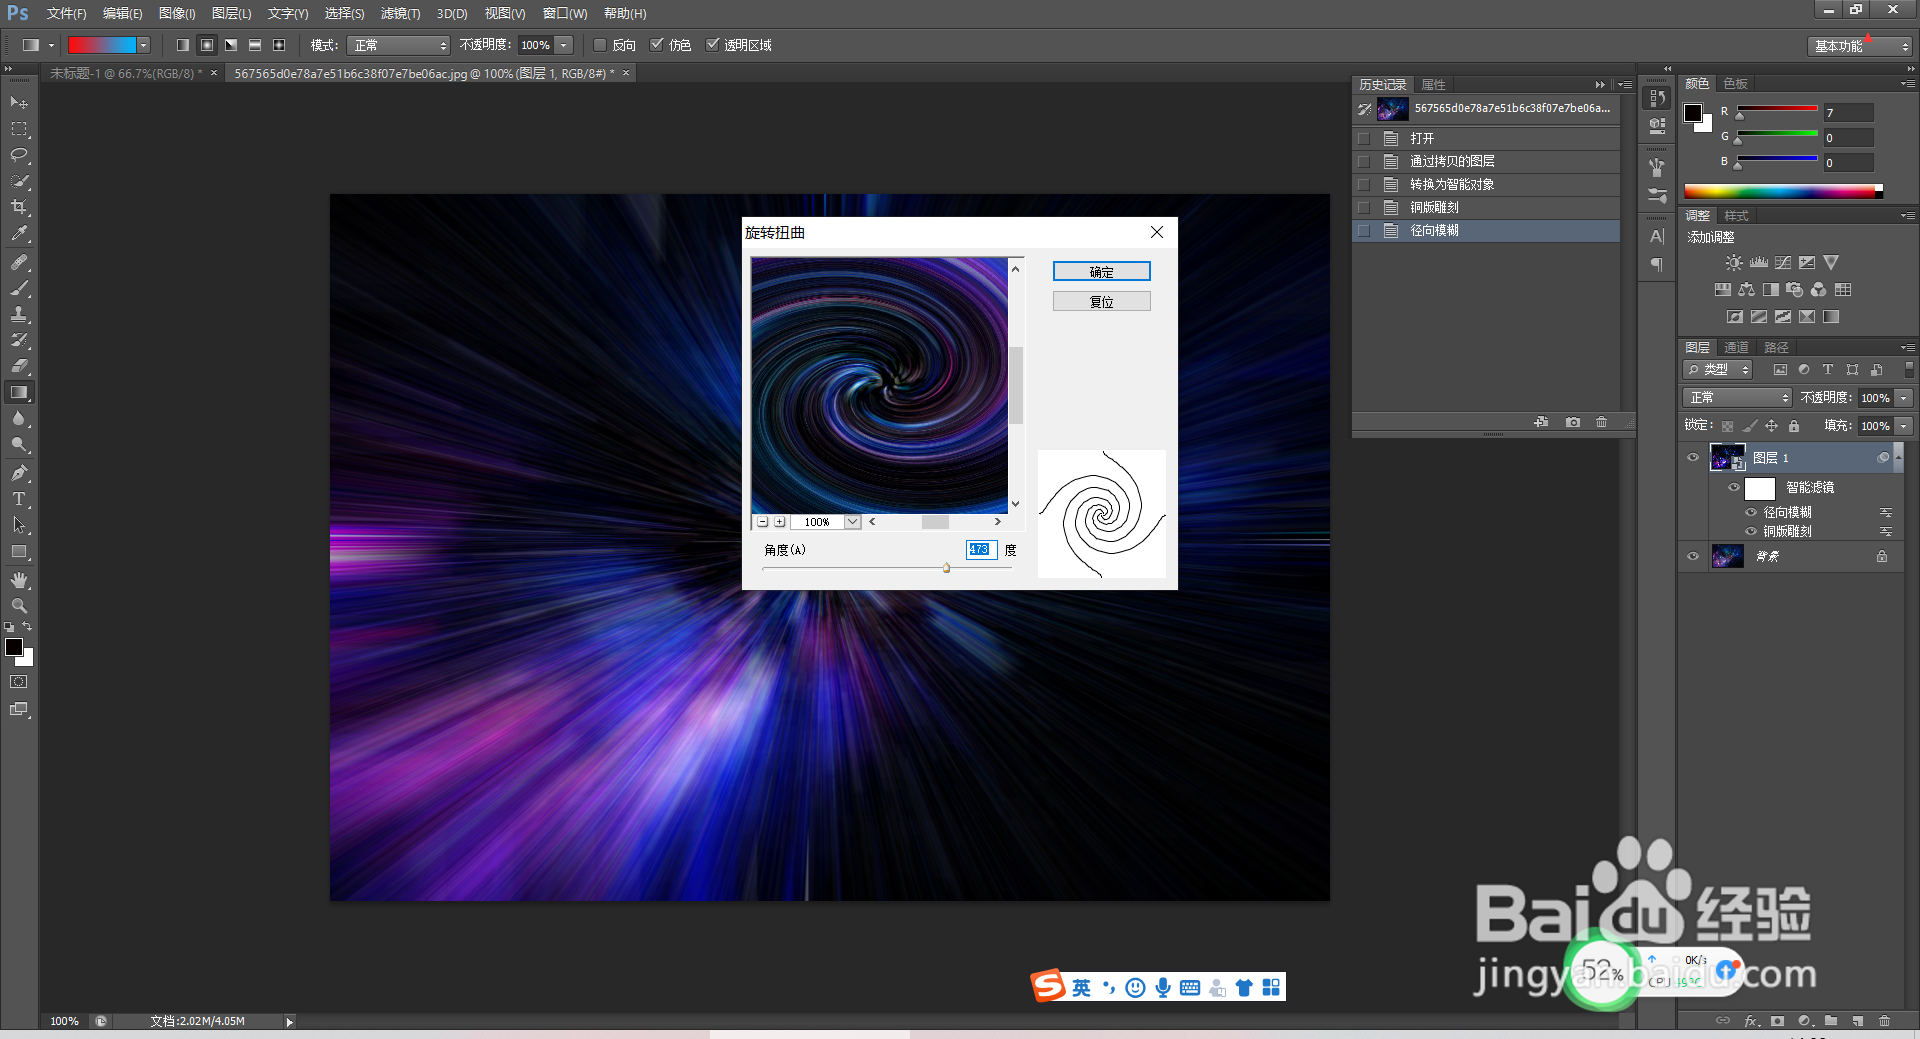1920x1039 pixels.
Task: Open layer filter 类型 dropdown
Action: pos(1718,370)
